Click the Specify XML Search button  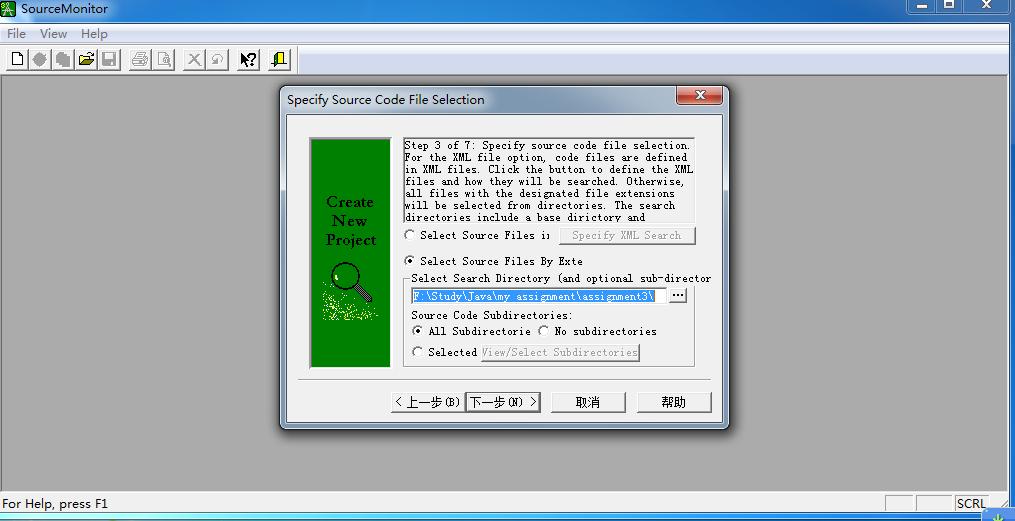pyautogui.click(x=627, y=236)
